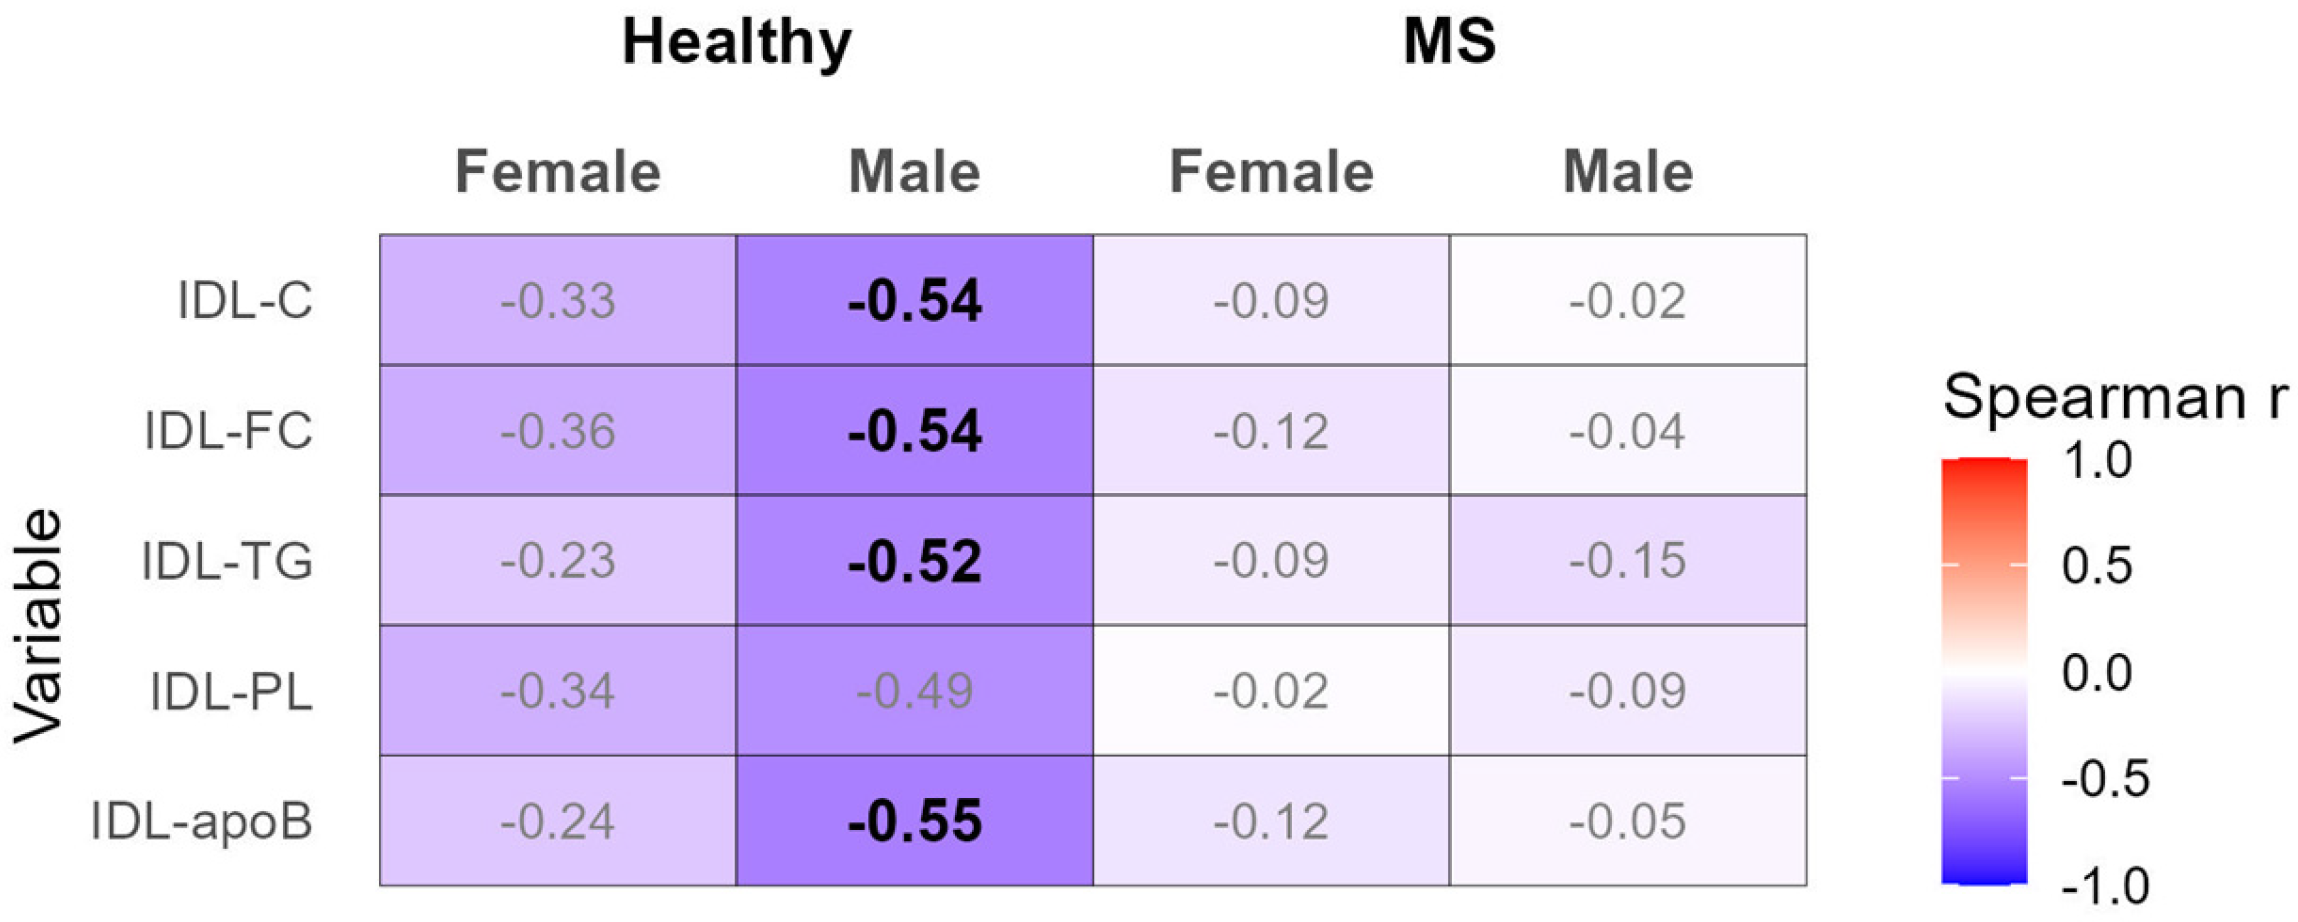Click the IDL-C row label

click(x=245, y=300)
